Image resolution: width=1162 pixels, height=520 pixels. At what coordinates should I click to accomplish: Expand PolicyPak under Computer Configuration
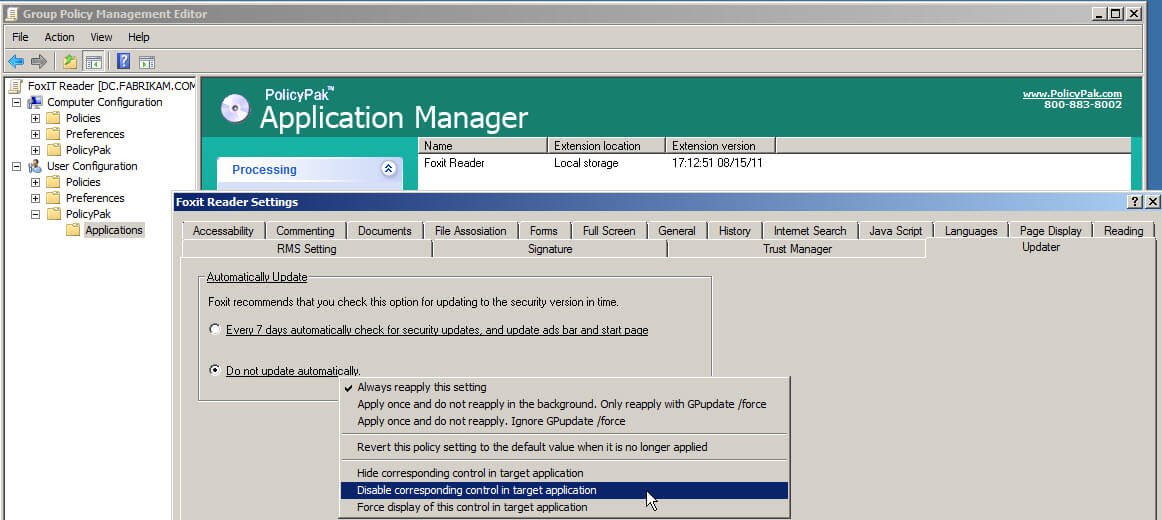click(35, 150)
